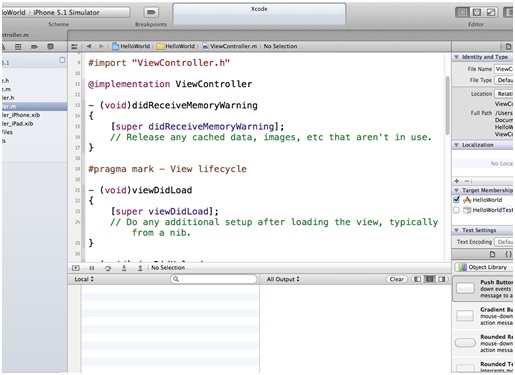This screenshot has height=375, width=515.
Task: Step into using the down-arrow debug icon
Action: (124, 268)
